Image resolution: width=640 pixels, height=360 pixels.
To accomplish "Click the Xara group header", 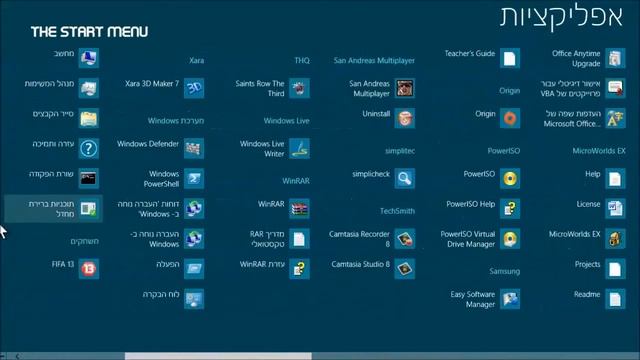I will click(196, 60).
